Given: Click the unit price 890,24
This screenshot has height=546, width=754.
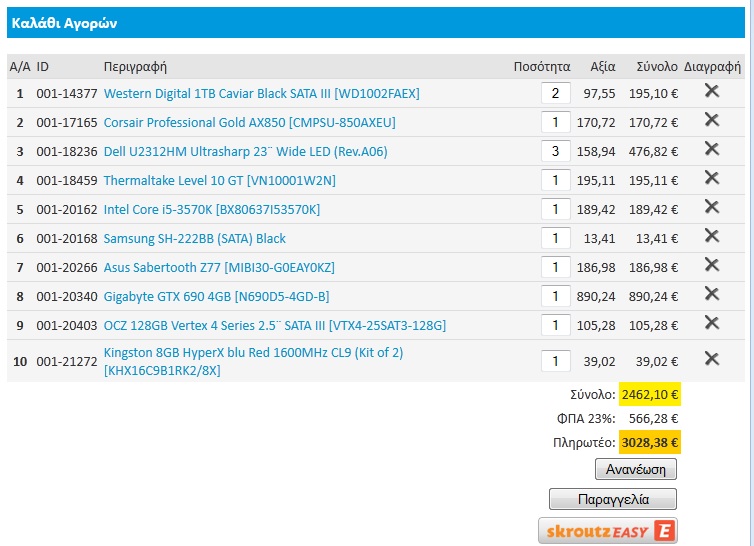Looking at the screenshot, I should click(596, 296).
